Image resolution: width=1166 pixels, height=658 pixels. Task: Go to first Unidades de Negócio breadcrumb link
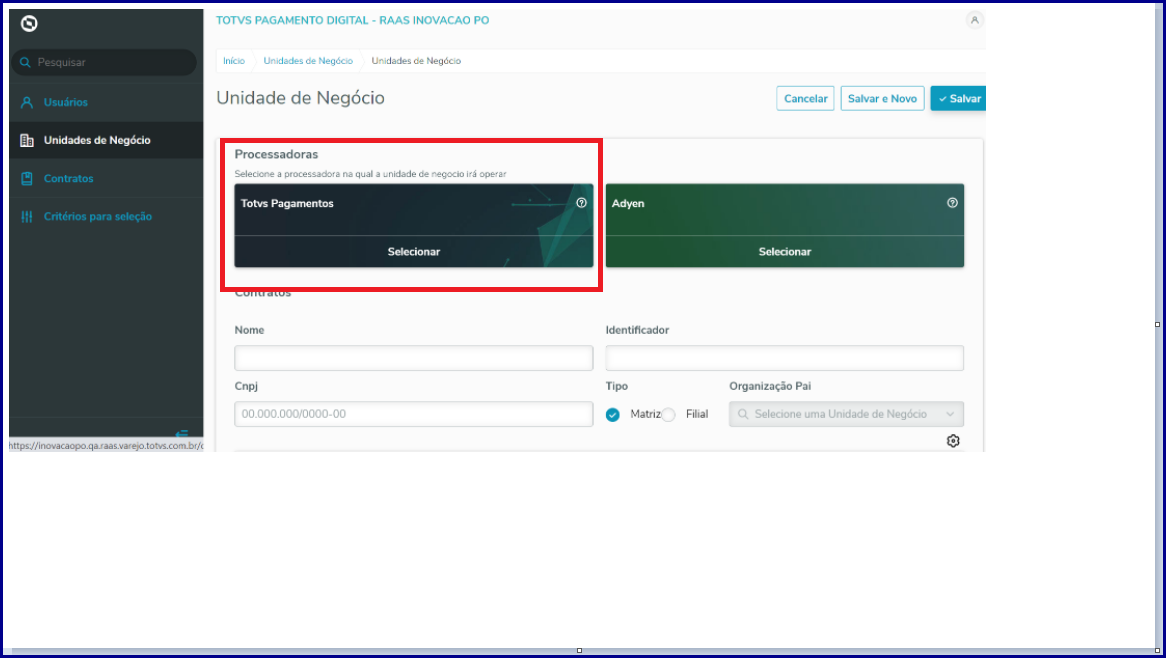308,61
